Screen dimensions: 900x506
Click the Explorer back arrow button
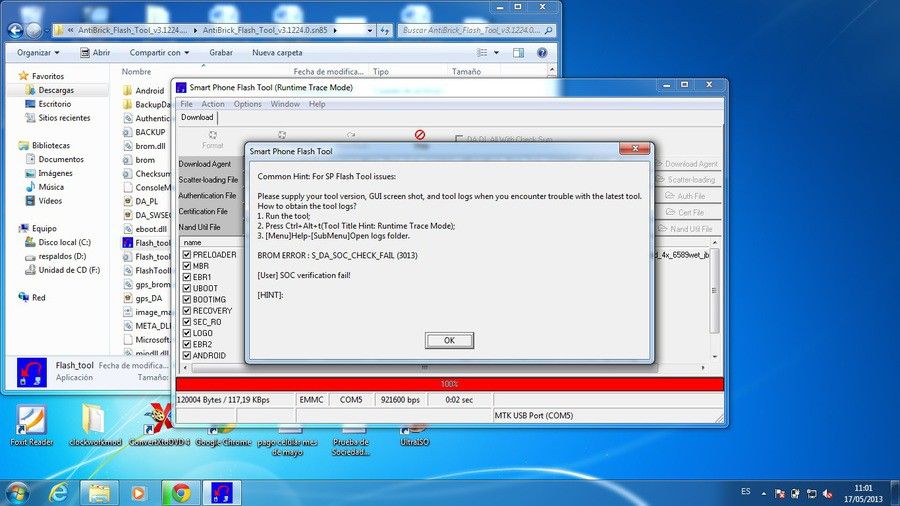point(15,30)
